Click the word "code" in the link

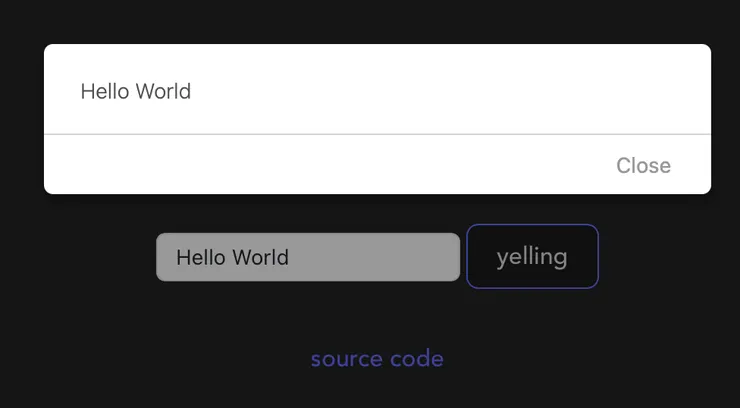point(417,359)
